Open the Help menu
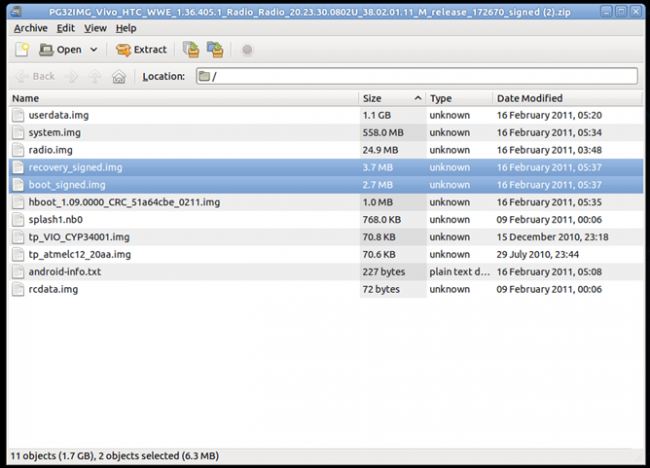 (x=126, y=28)
